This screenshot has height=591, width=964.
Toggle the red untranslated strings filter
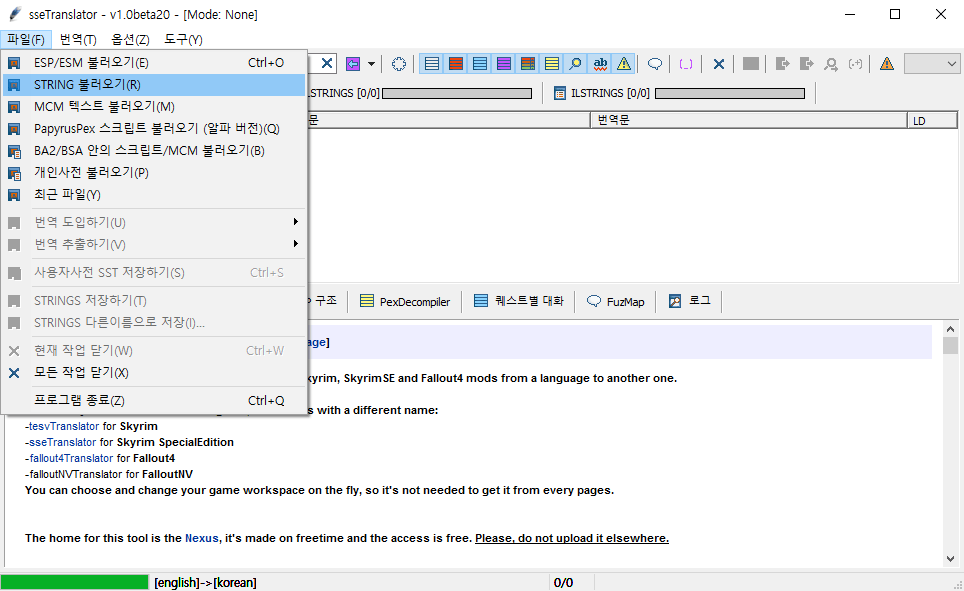point(454,63)
